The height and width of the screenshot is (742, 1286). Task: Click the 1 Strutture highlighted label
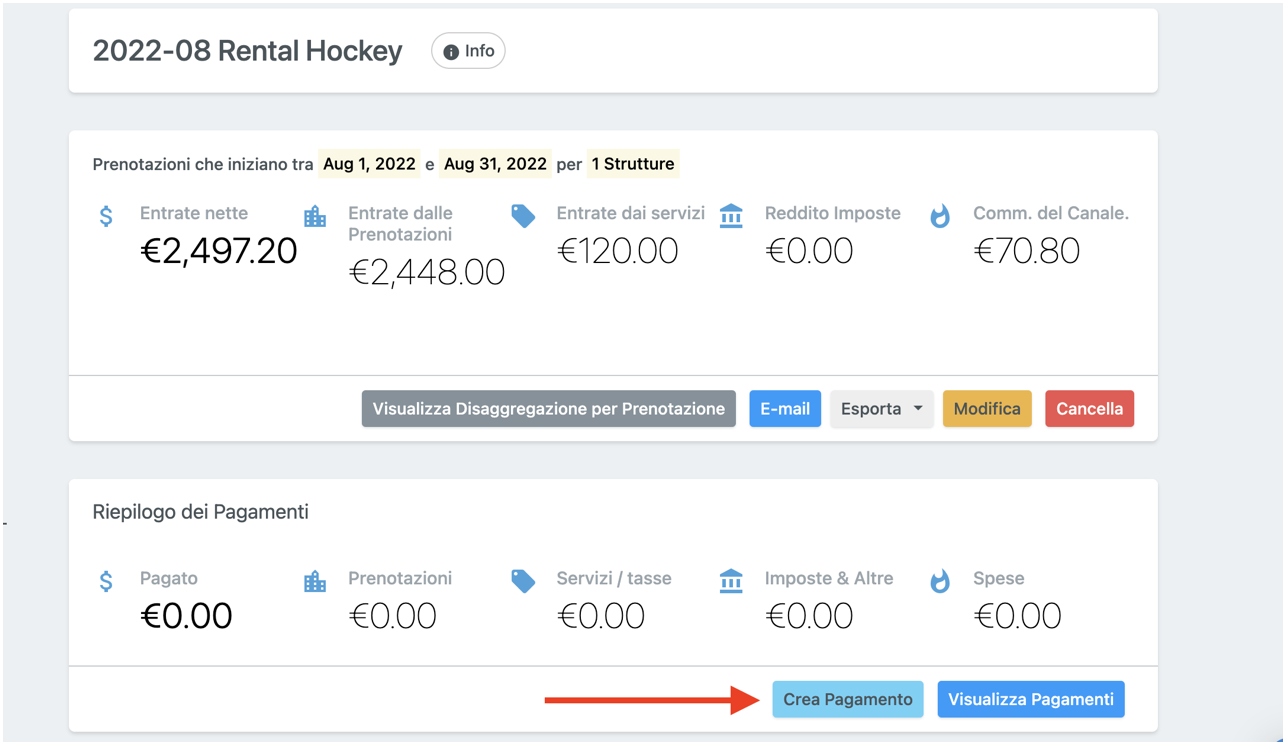[x=632, y=164]
